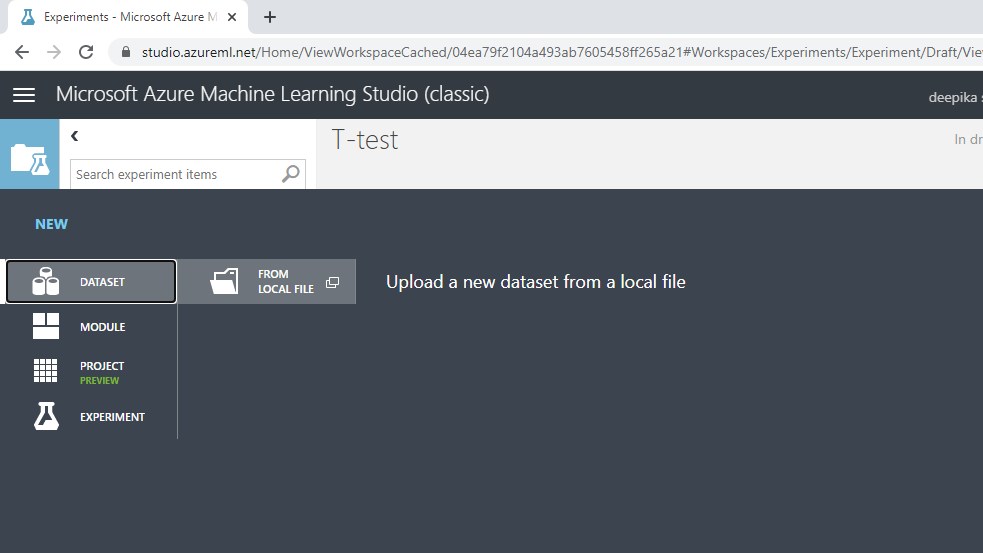
Task: Open a new browser tab
Action: tap(270, 17)
